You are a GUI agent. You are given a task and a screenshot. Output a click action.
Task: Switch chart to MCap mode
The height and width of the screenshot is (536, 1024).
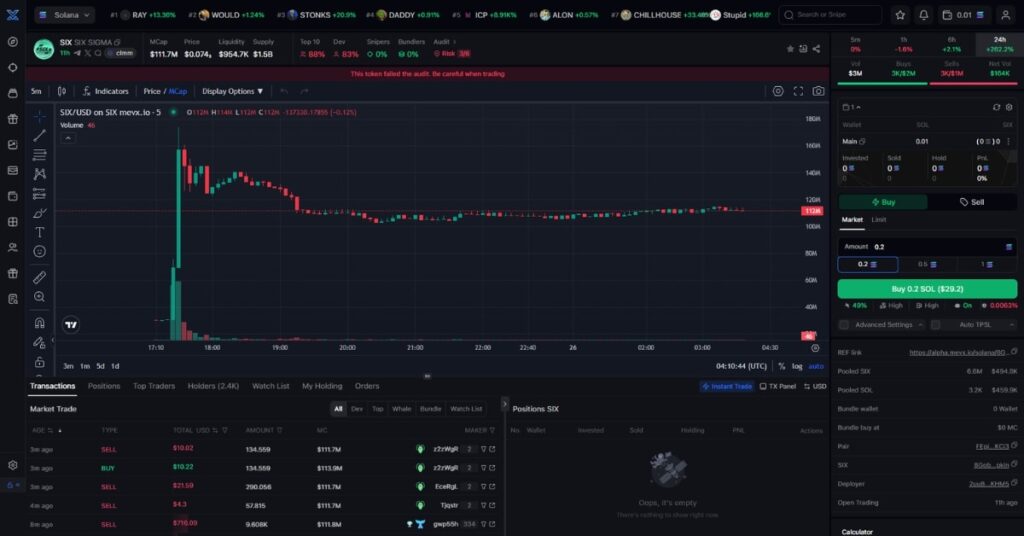click(x=178, y=91)
